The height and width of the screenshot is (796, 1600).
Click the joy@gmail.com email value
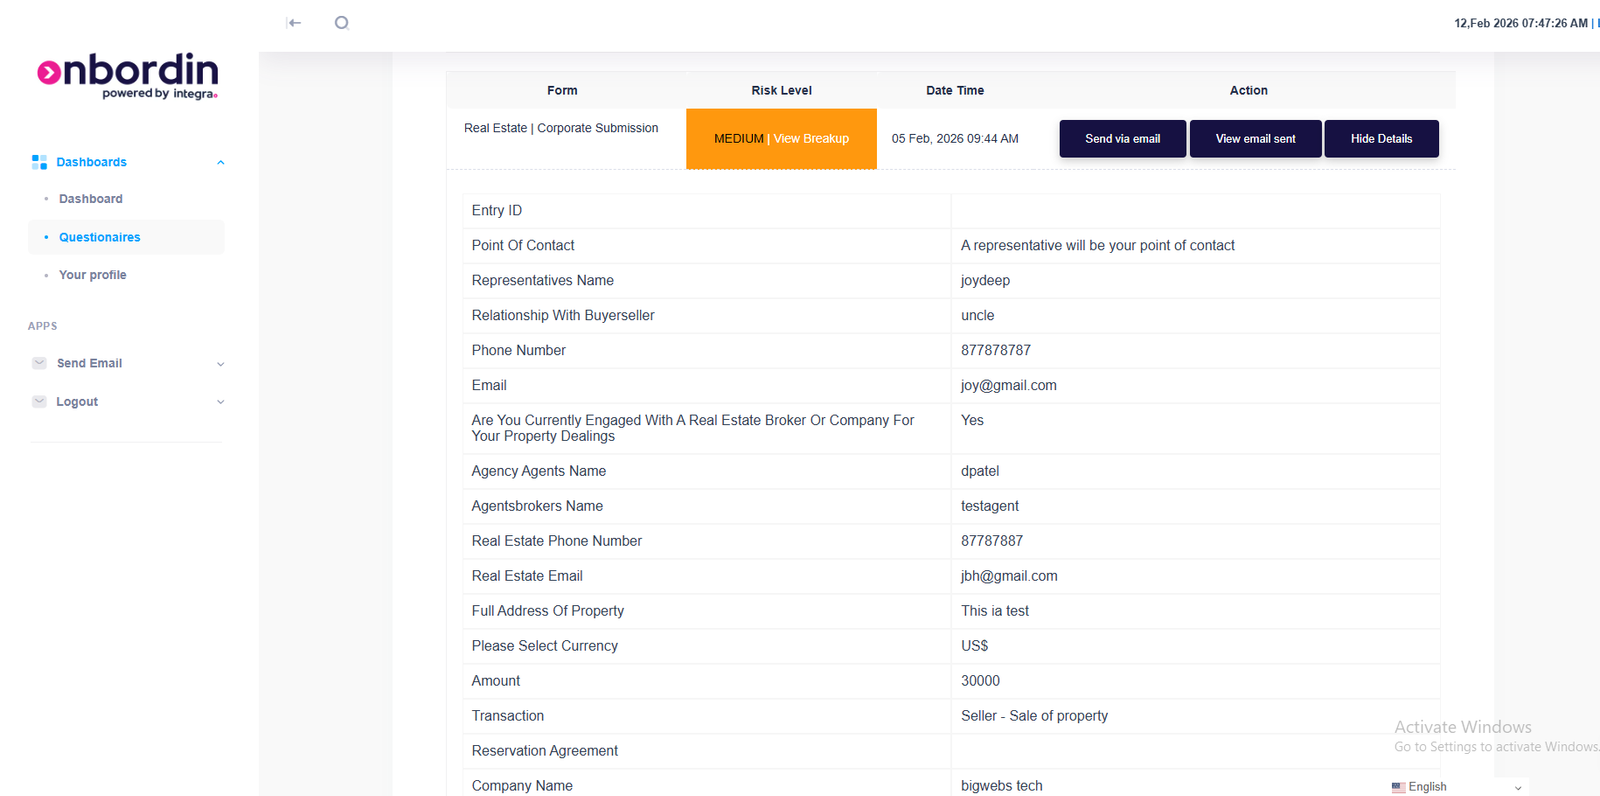(1008, 386)
